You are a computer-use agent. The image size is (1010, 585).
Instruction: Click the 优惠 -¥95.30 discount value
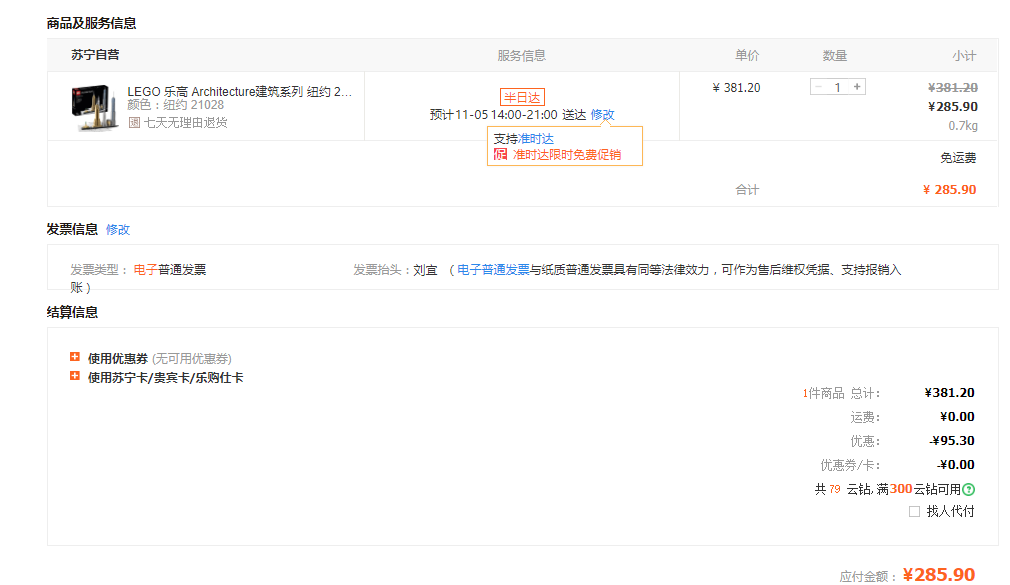coord(952,441)
